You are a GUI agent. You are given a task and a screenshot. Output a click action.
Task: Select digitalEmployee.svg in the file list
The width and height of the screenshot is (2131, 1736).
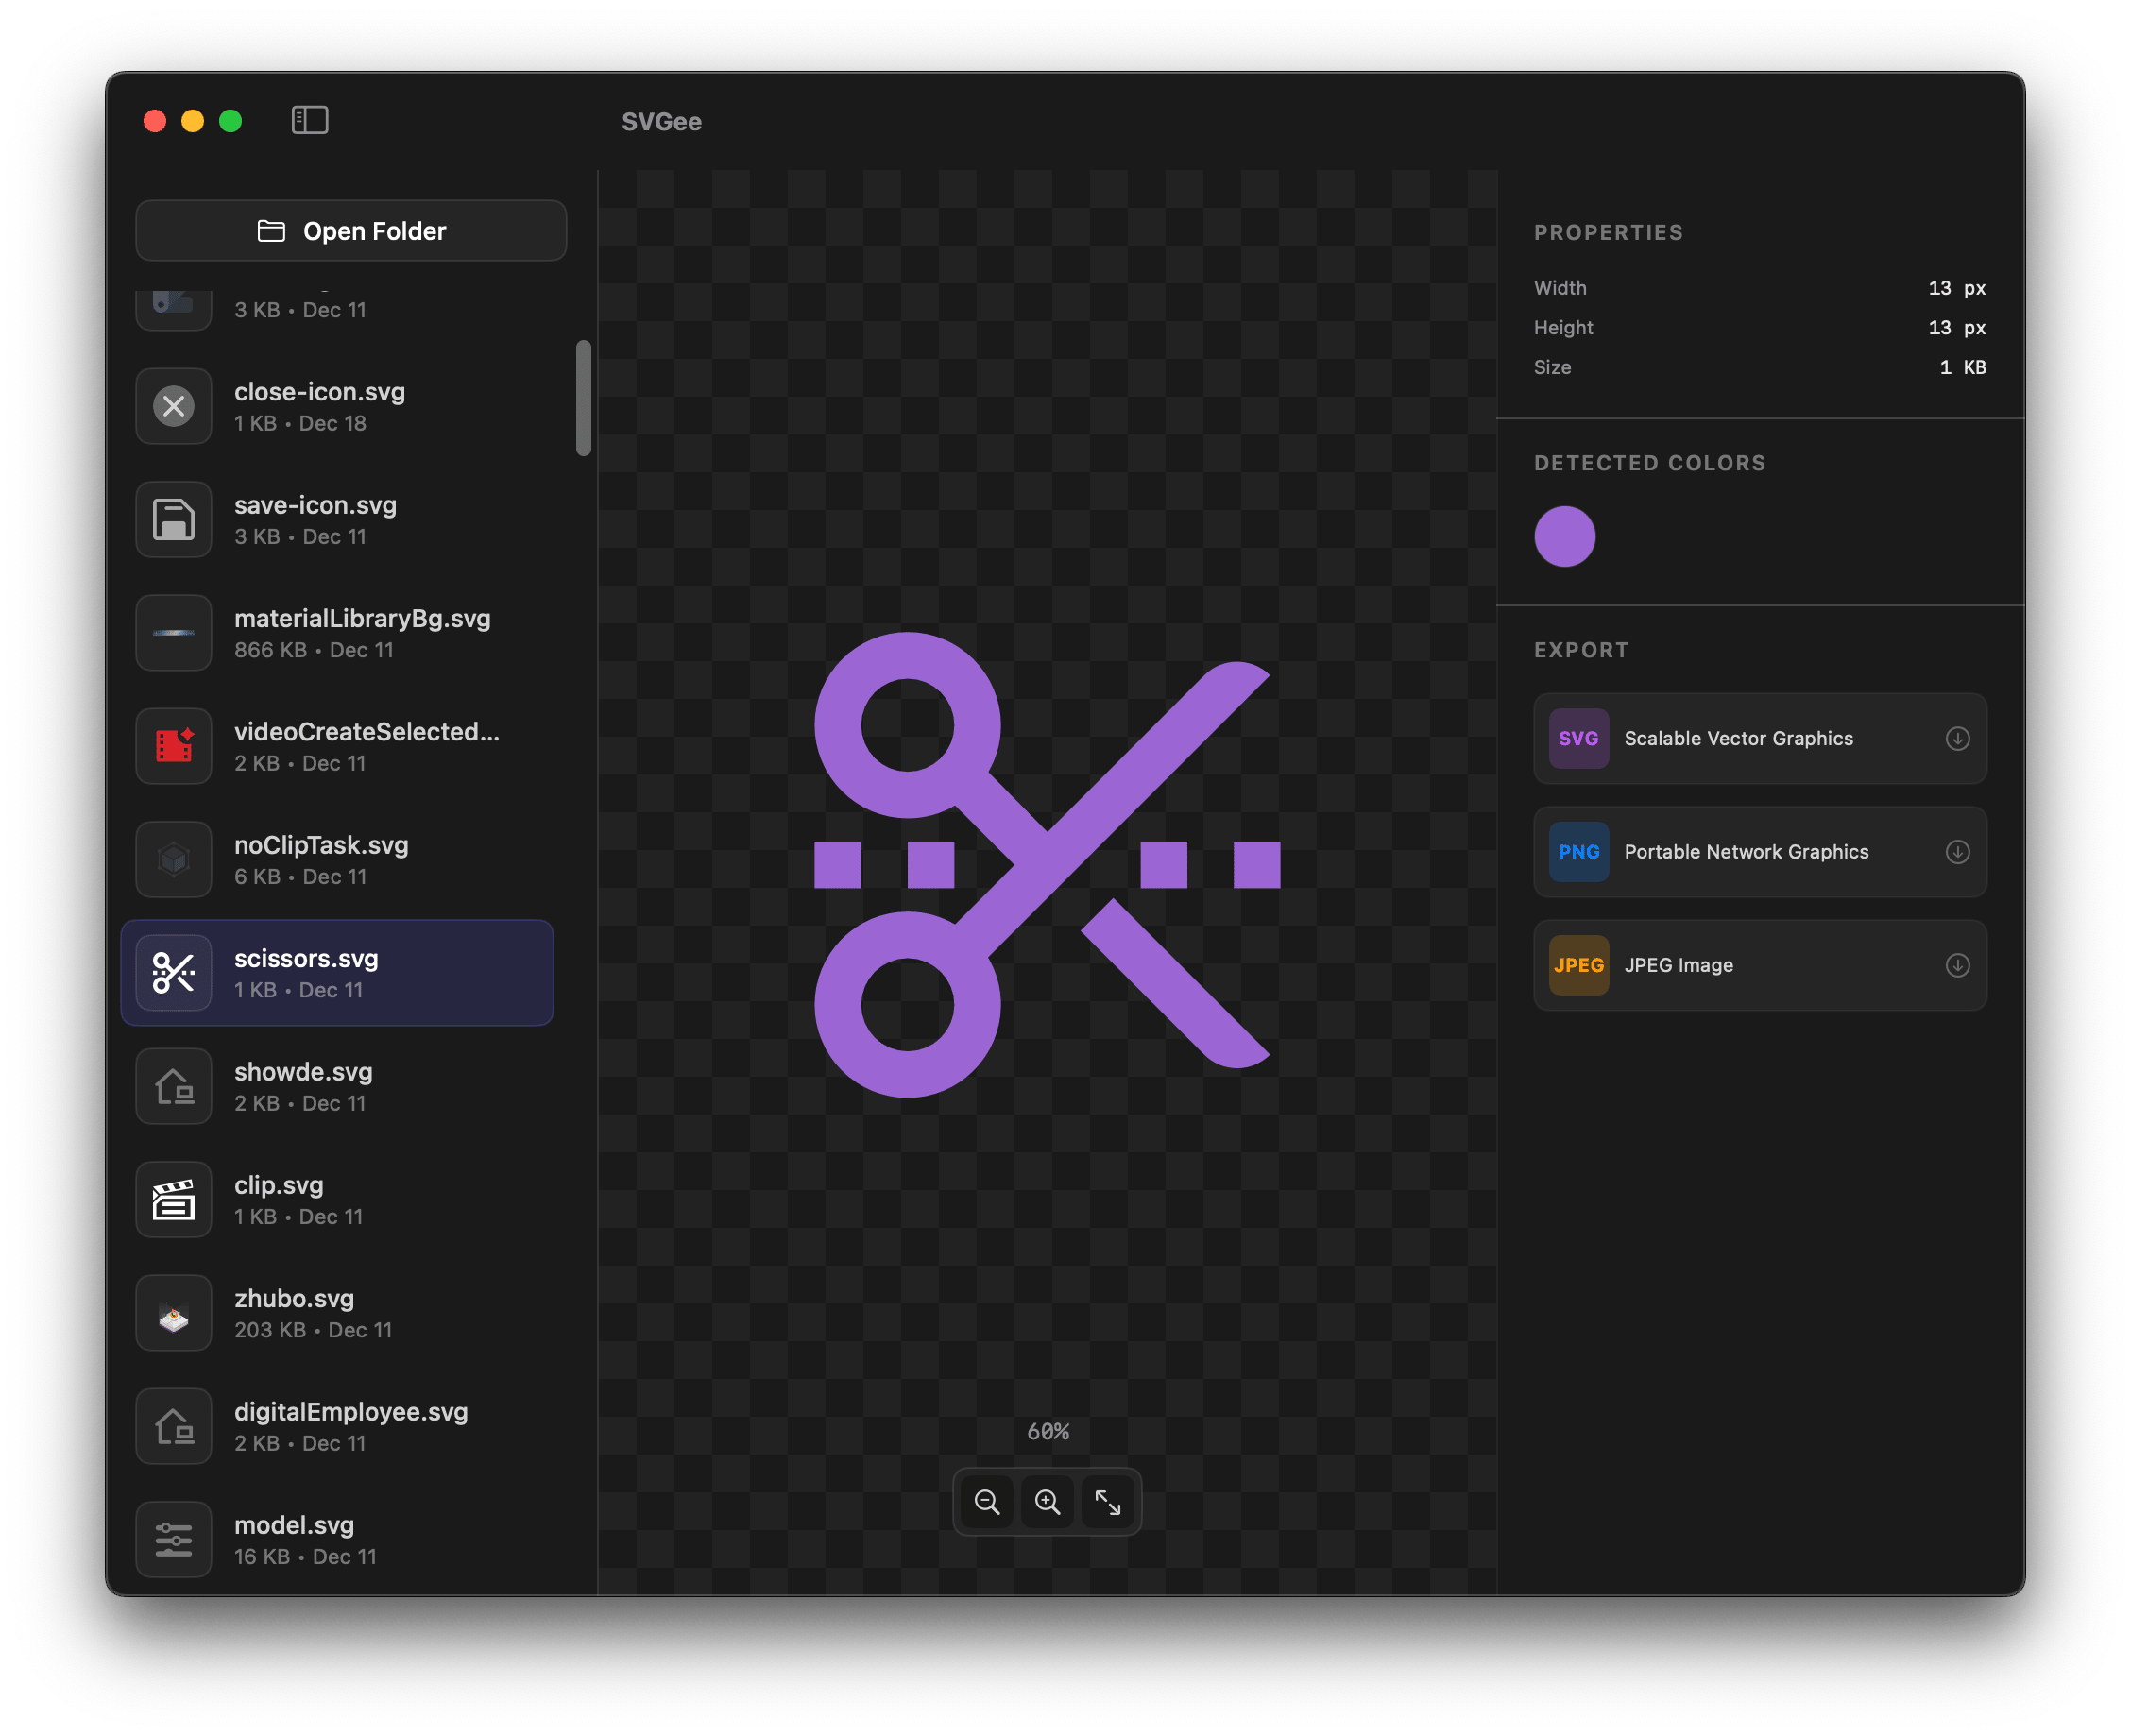[340, 1426]
